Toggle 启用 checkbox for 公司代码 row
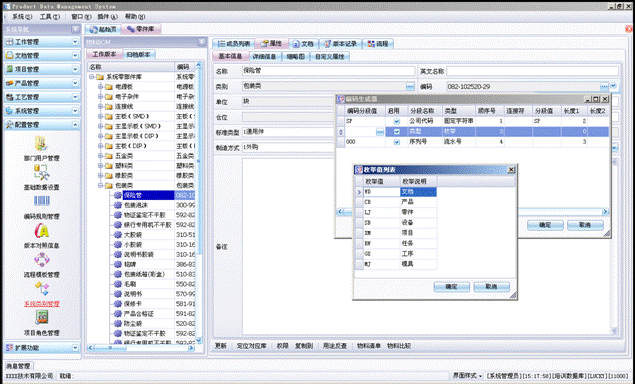Screen dimensions: 635x384 tap(396, 121)
